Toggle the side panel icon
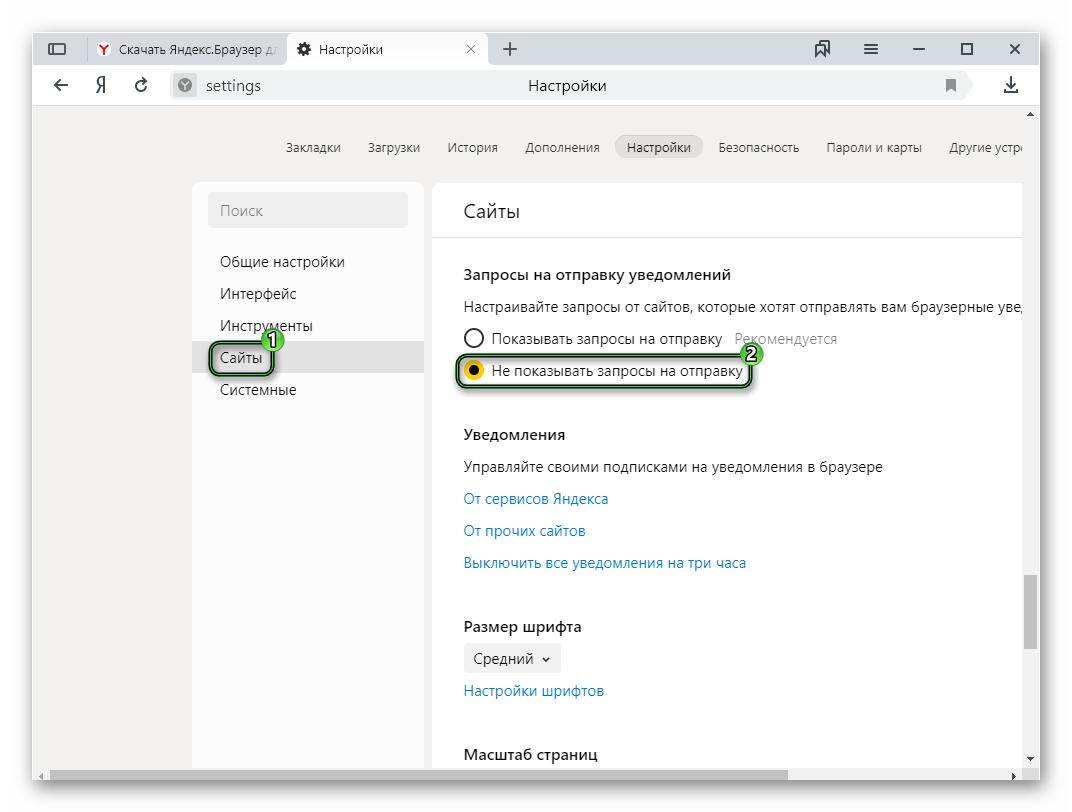 [x=57, y=49]
